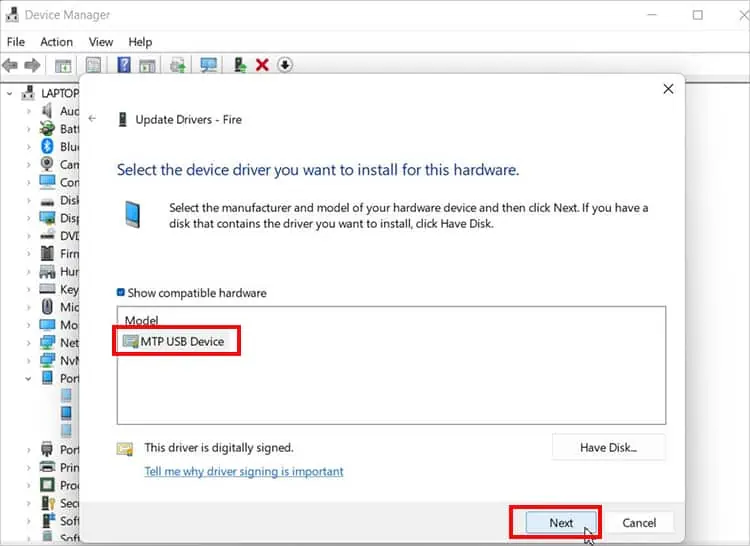Expand the Network adapters category chevron
This screenshot has height=546, width=750.
28,343
